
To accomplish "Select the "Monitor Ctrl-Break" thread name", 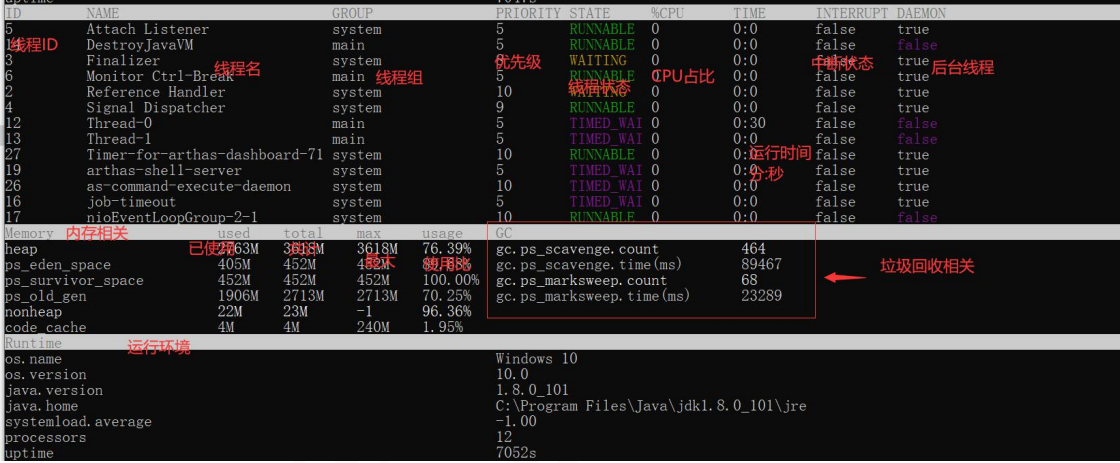I will coord(160,76).
